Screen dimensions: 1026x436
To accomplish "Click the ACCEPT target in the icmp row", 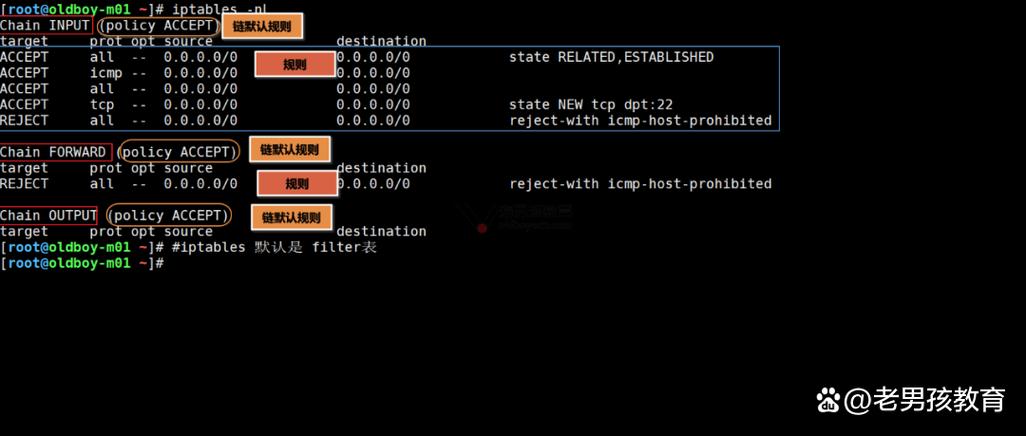I will (24, 73).
